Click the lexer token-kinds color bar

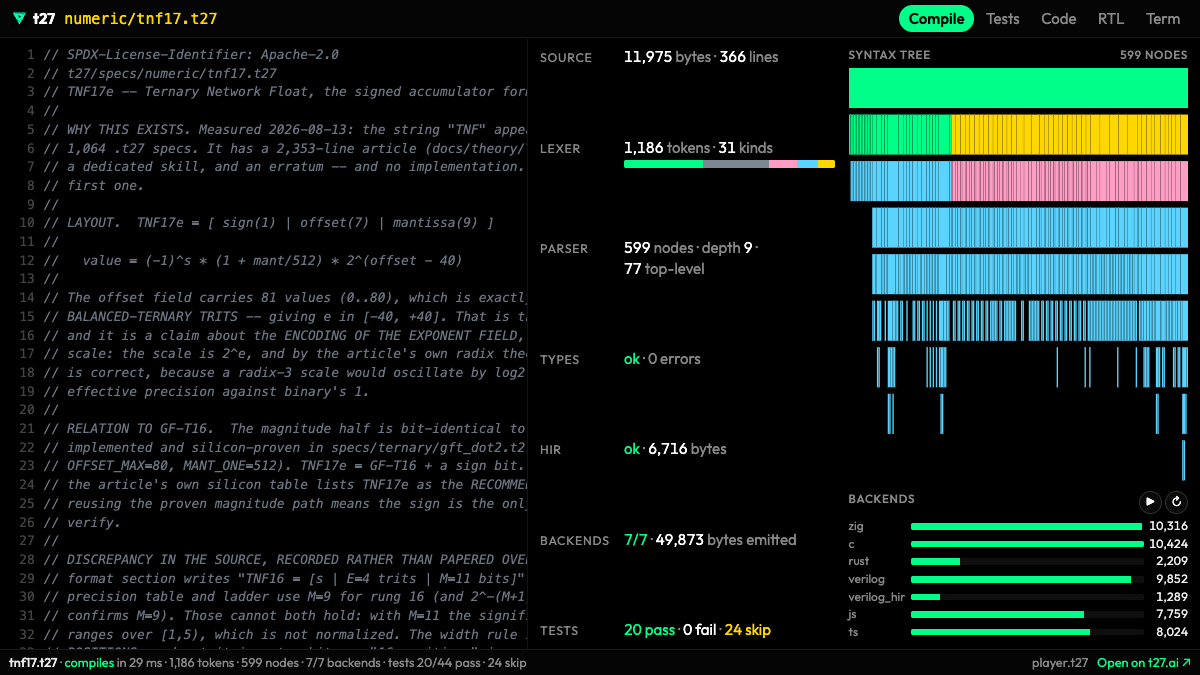(x=729, y=164)
